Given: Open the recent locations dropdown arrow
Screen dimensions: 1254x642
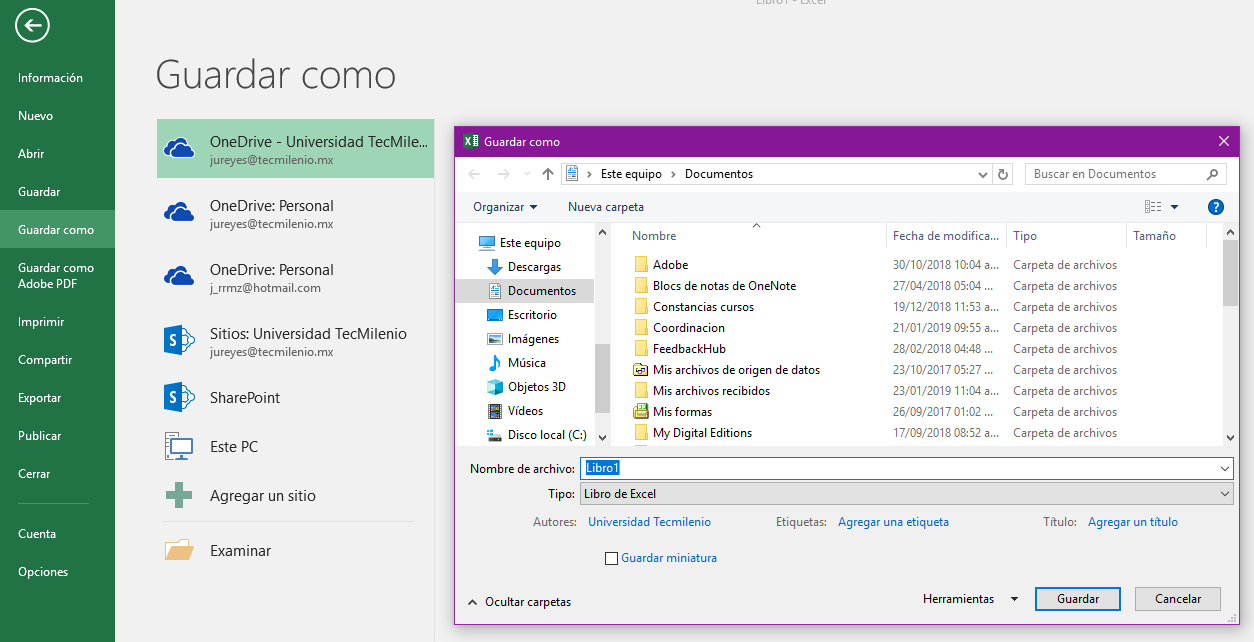Looking at the screenshot, I should (527, 174).
